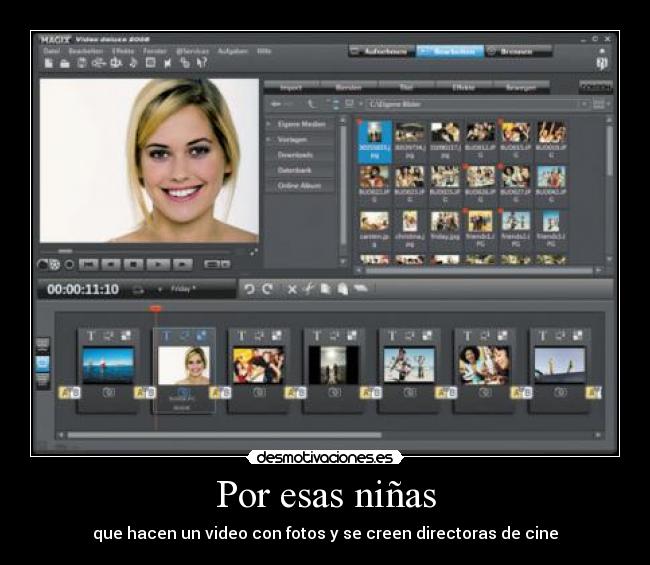Click the back arrow in media pool
Viewport: 650px width, 565px height.
tap(276, 104)
